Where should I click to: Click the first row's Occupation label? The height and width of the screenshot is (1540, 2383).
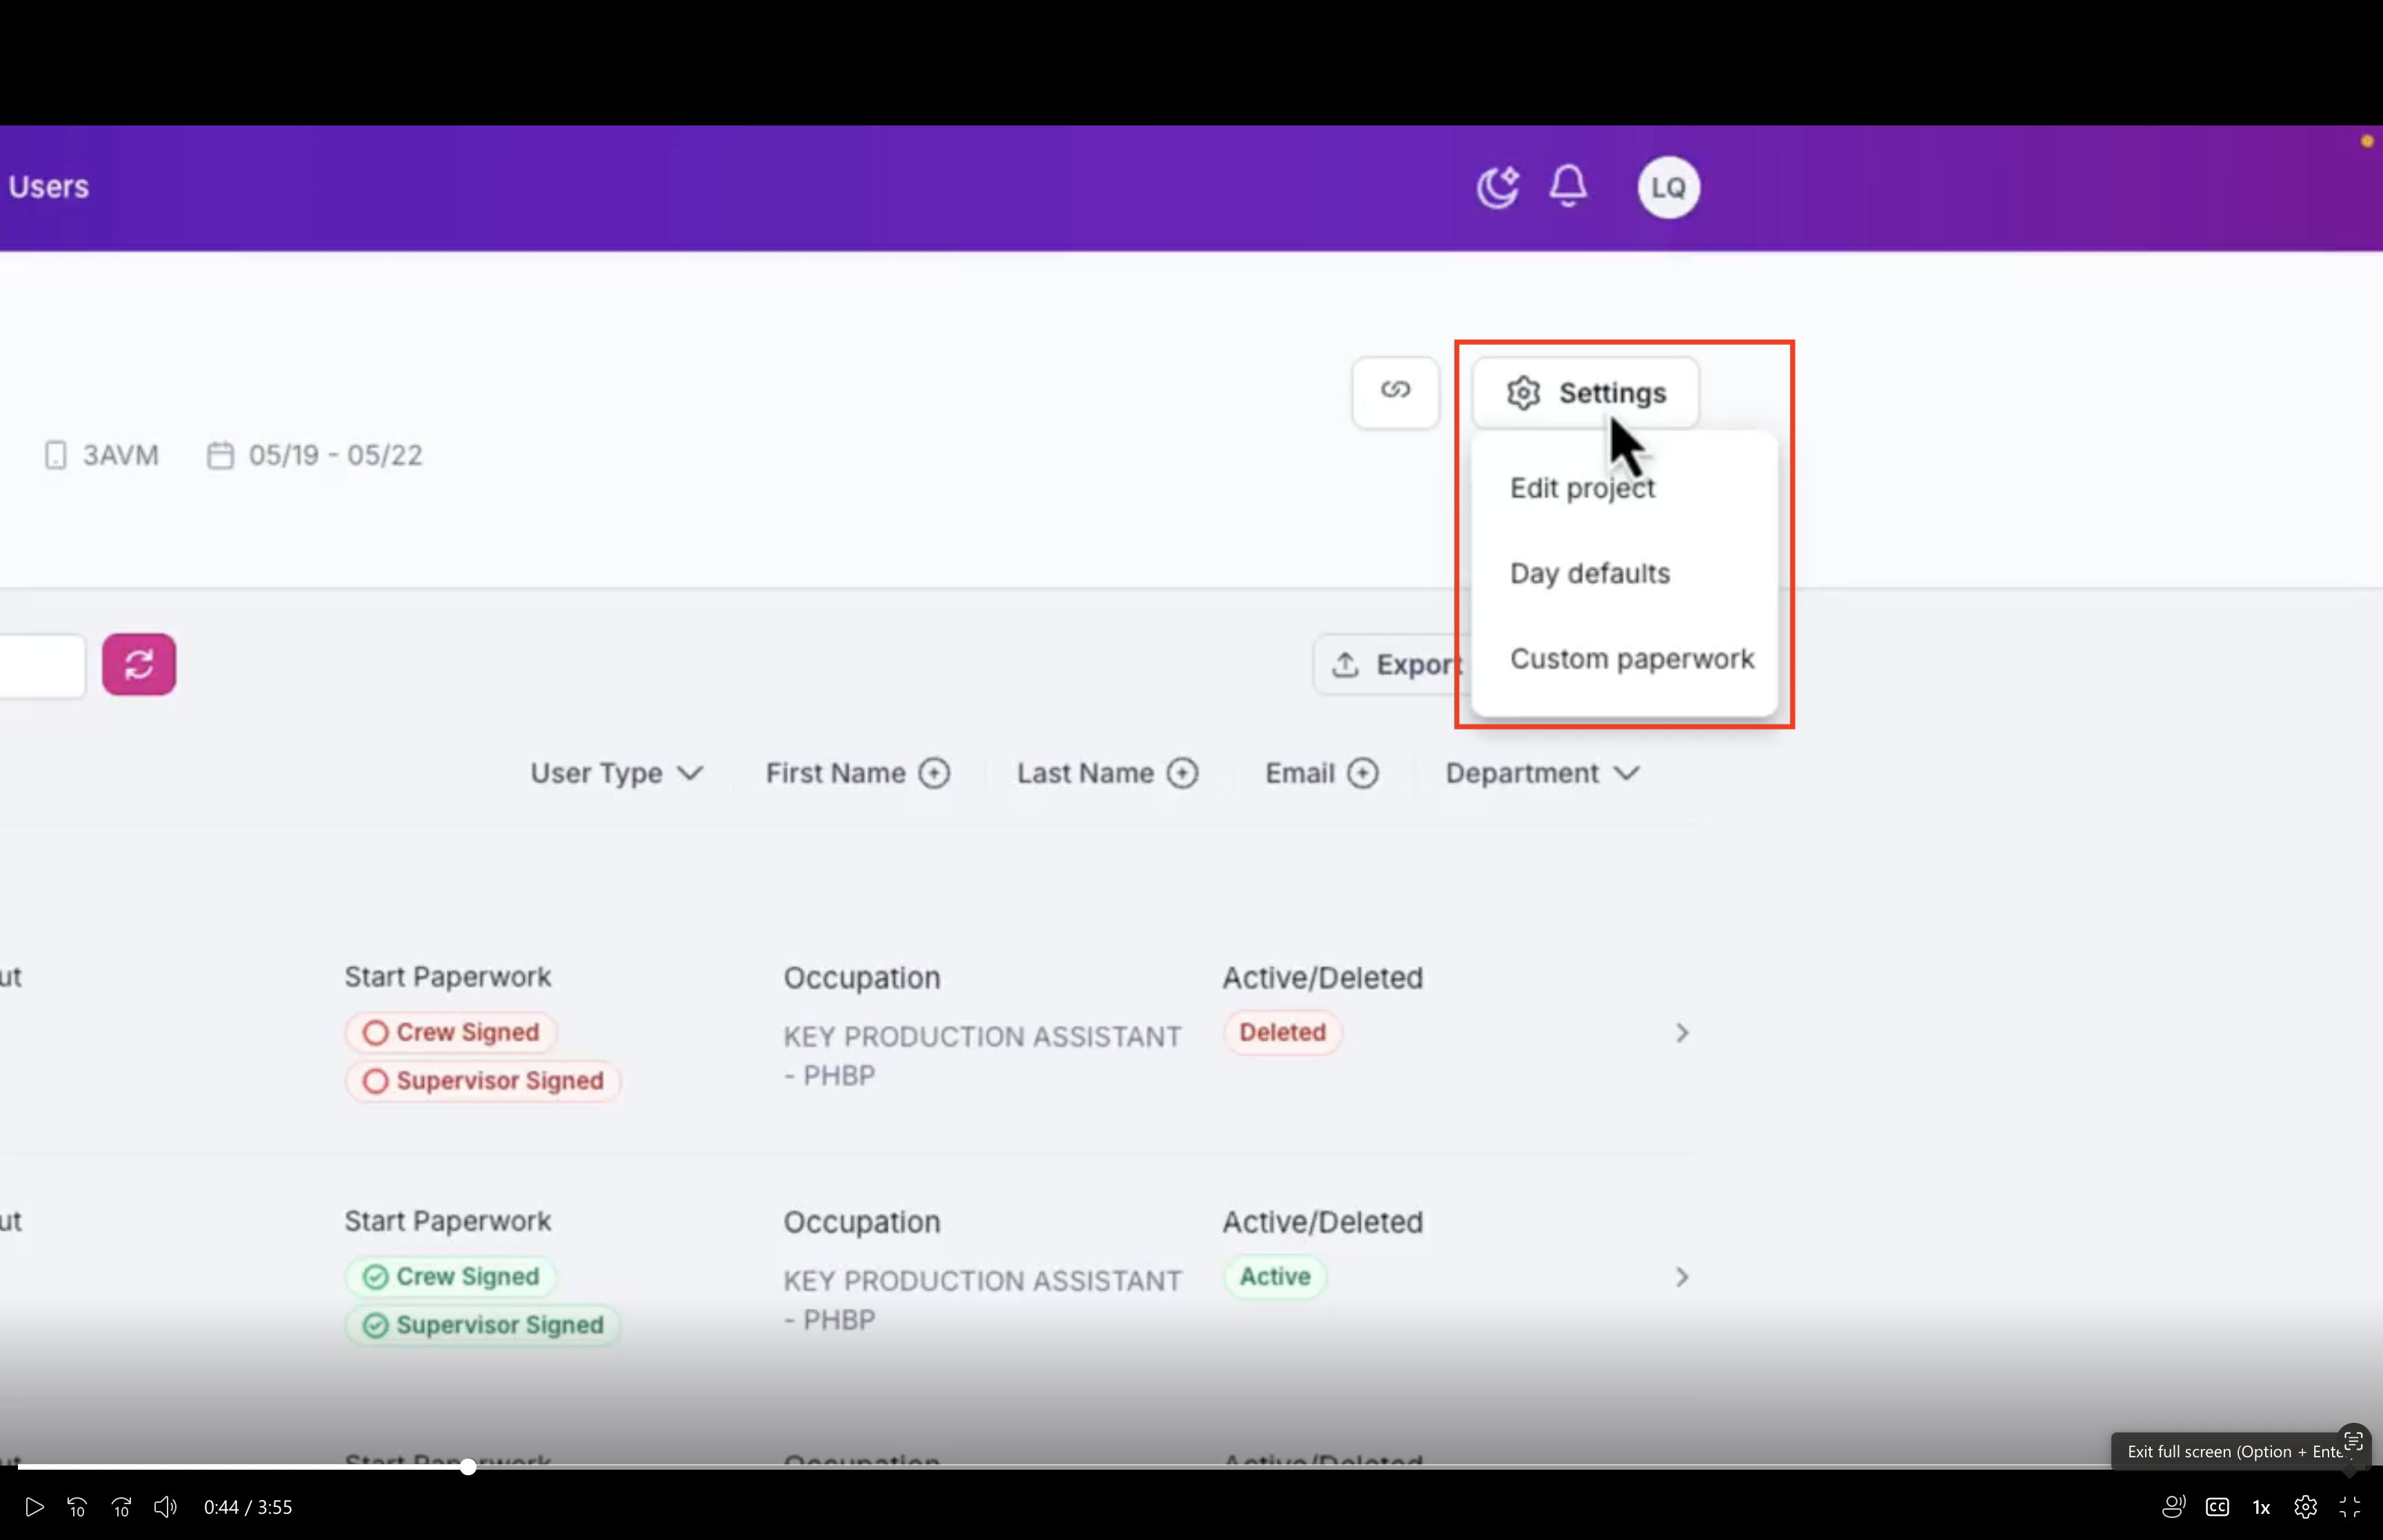(861, 977)
